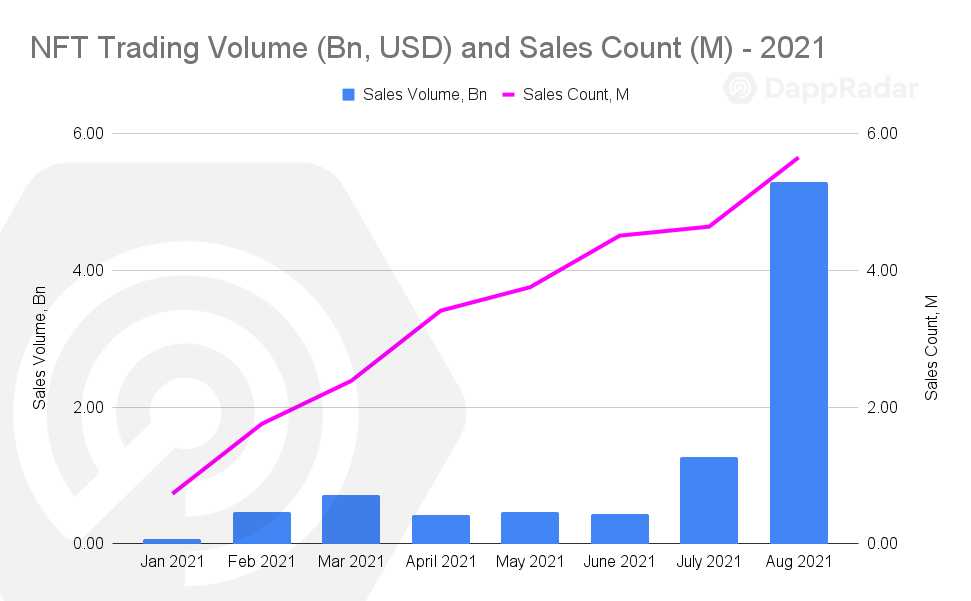Click the right axis title Sales Count, M
The image size is (971, 601).
(931, 347)
